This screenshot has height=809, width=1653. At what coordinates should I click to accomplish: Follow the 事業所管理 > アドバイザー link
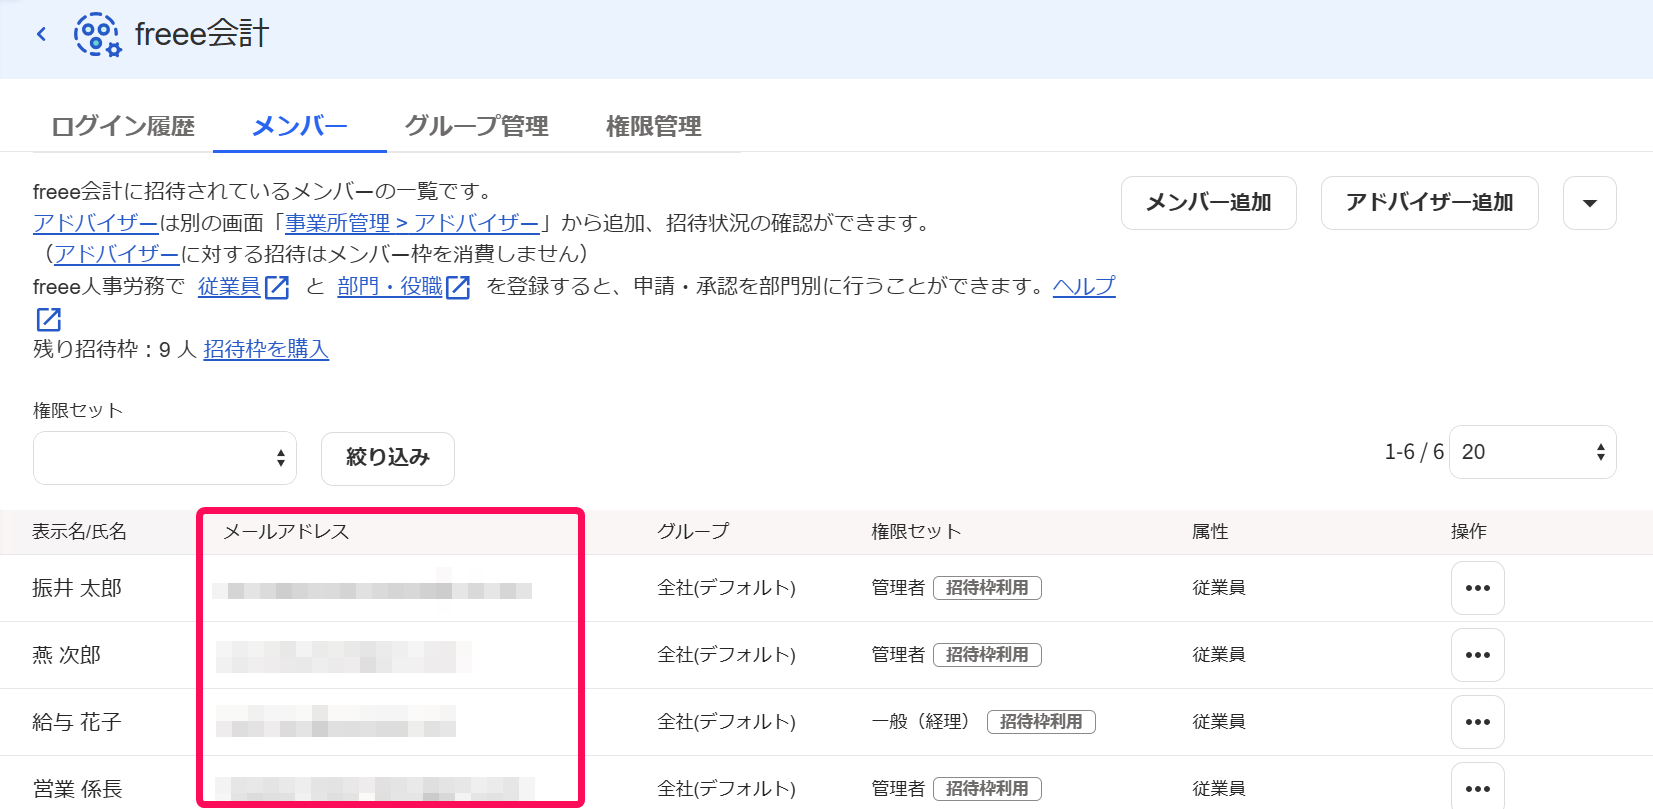(x=412, y=223)
